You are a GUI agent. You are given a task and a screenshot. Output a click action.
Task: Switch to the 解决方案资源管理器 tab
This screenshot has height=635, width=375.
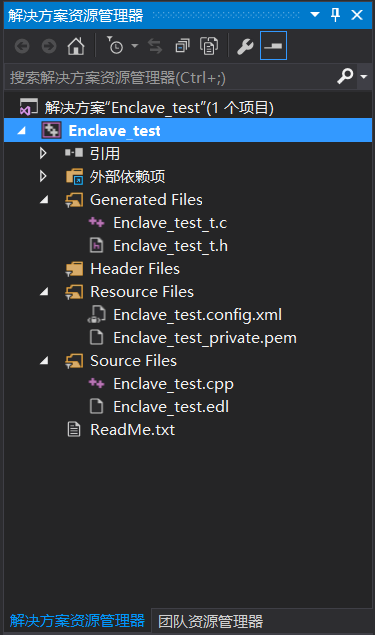point(77,620)
